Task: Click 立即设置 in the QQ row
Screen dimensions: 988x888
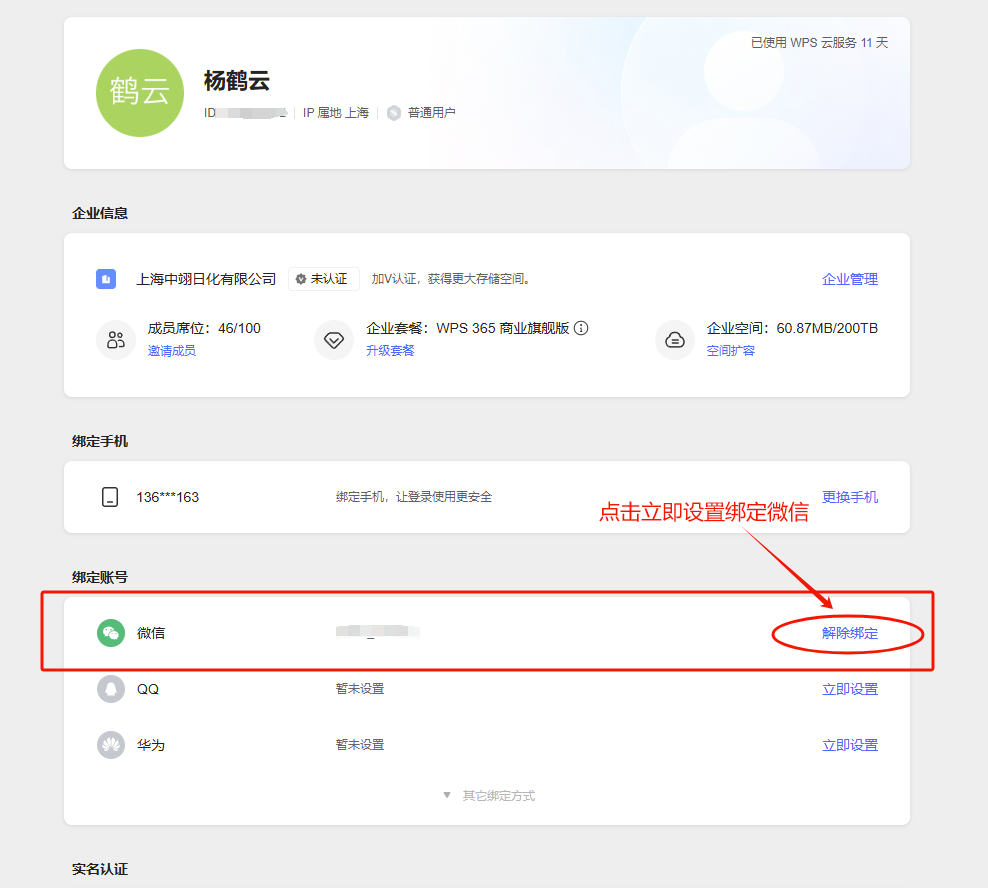Action: click(850, 689)
